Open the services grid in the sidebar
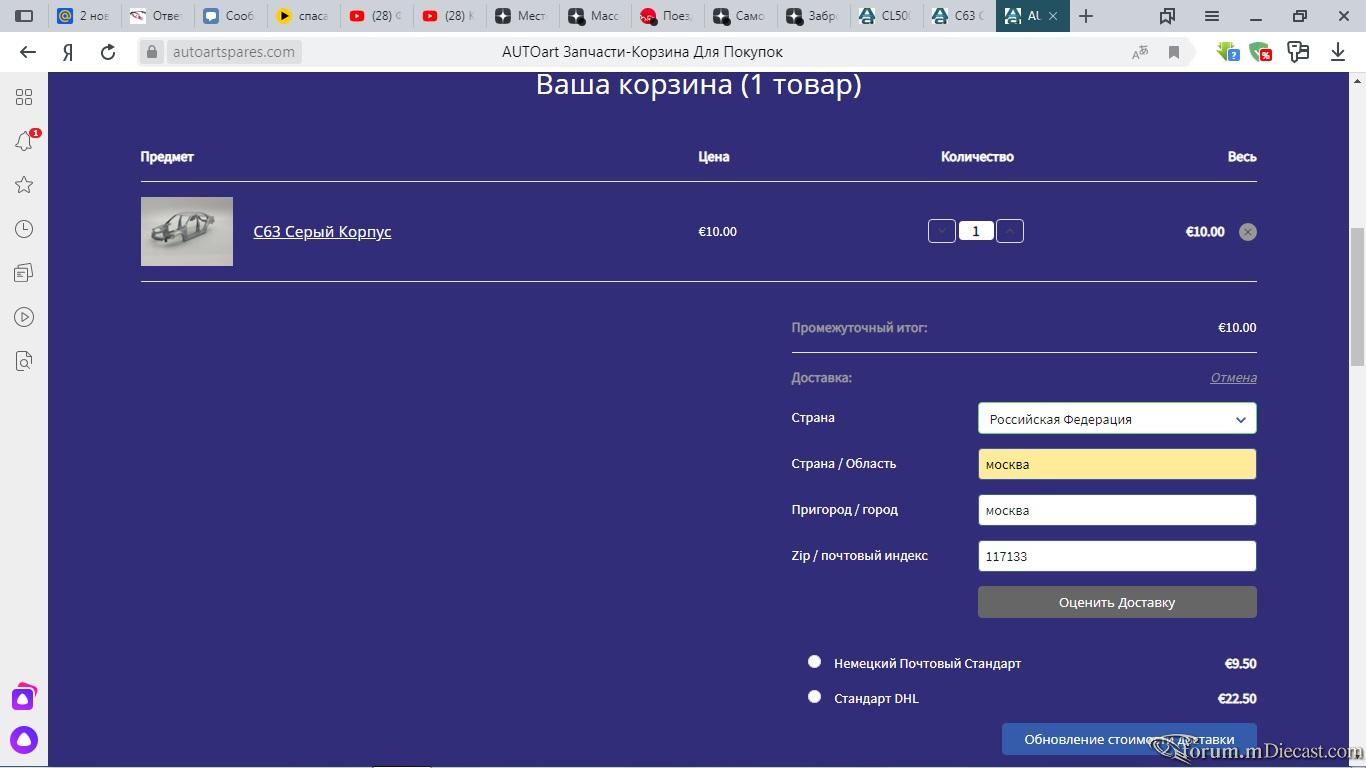1366x768 pixels. pyautogui.click(x=24, y=97)
